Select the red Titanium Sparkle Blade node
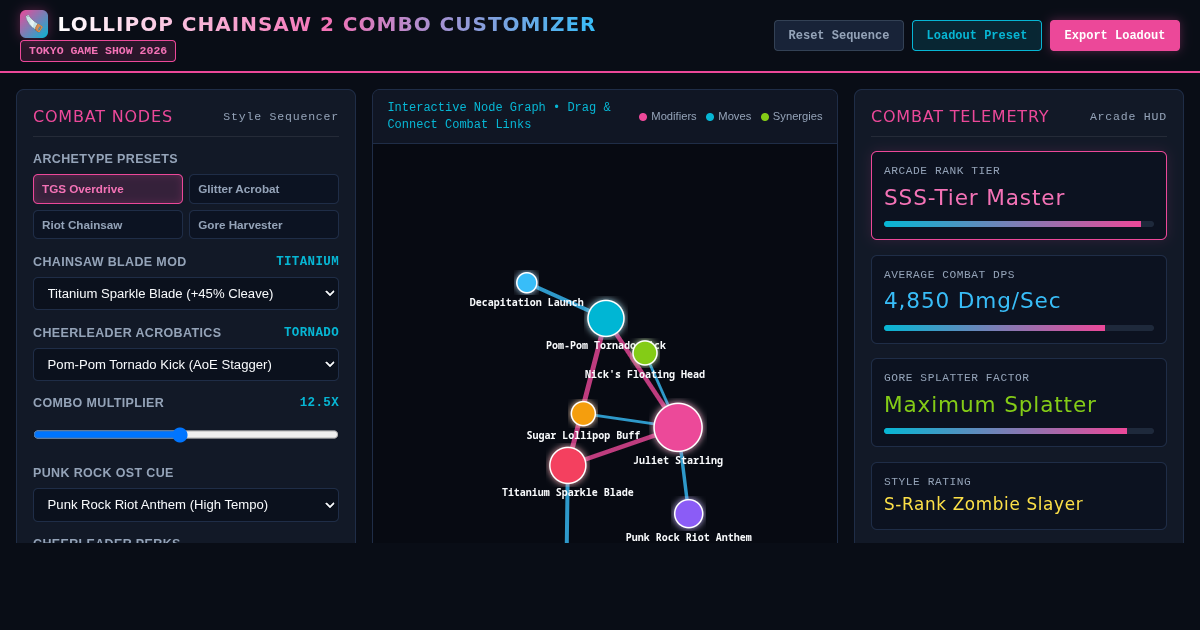This screenshot has height=630, width=1200. coord(568,465)
